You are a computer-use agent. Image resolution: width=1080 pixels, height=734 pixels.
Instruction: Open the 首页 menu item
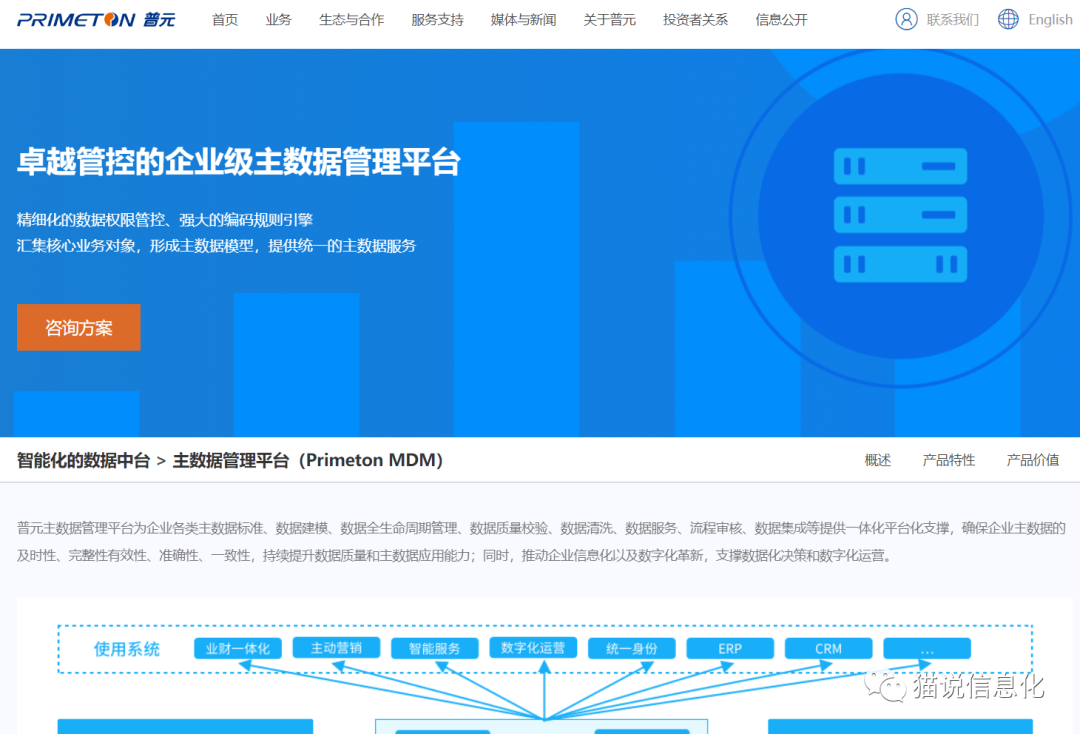(x=225, y=20)
